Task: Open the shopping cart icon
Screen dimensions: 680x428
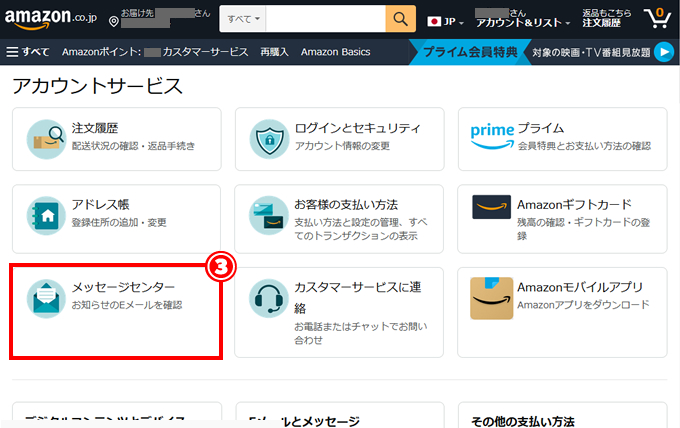Action: click(x=658, y=19)
